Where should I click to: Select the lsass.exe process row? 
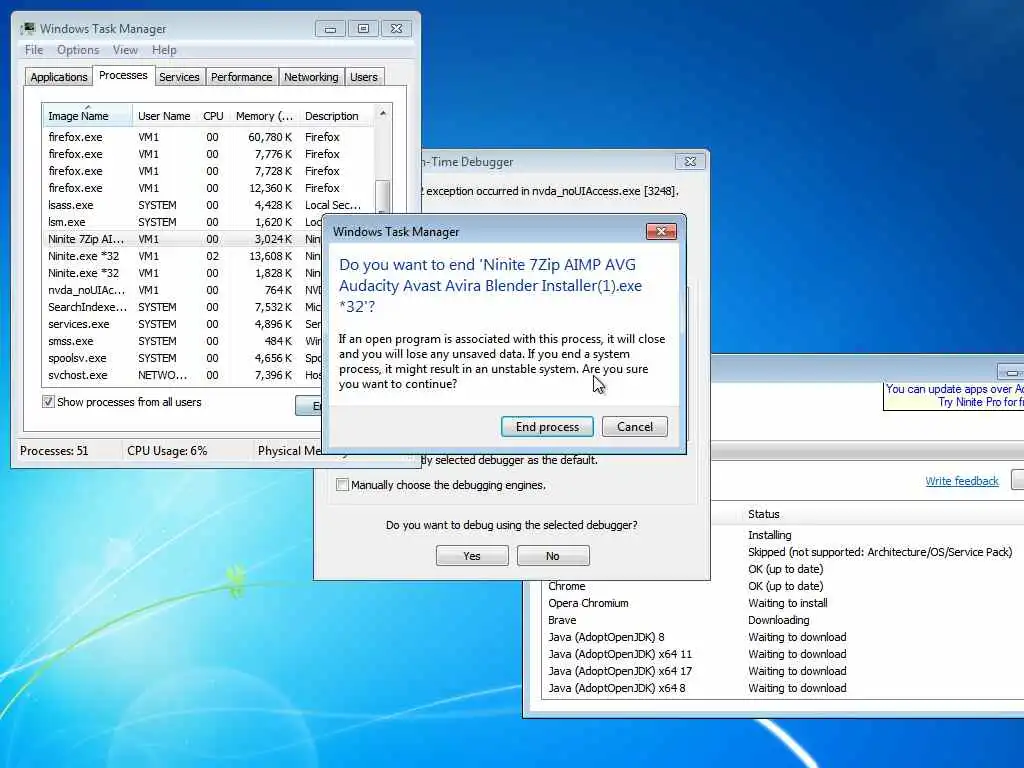[208, 205]
